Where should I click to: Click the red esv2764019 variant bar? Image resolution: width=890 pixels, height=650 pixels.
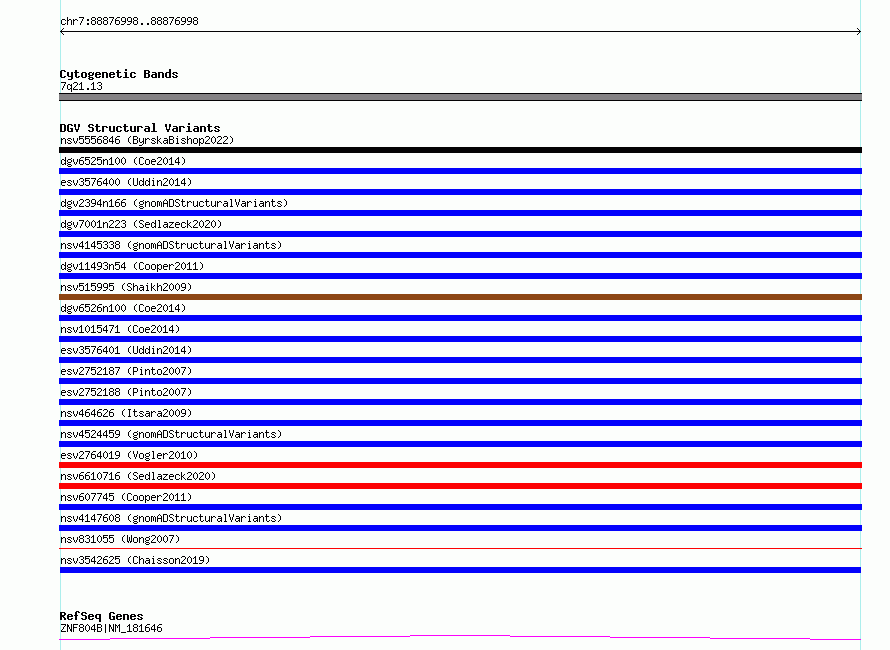click(x=460, y=465)
